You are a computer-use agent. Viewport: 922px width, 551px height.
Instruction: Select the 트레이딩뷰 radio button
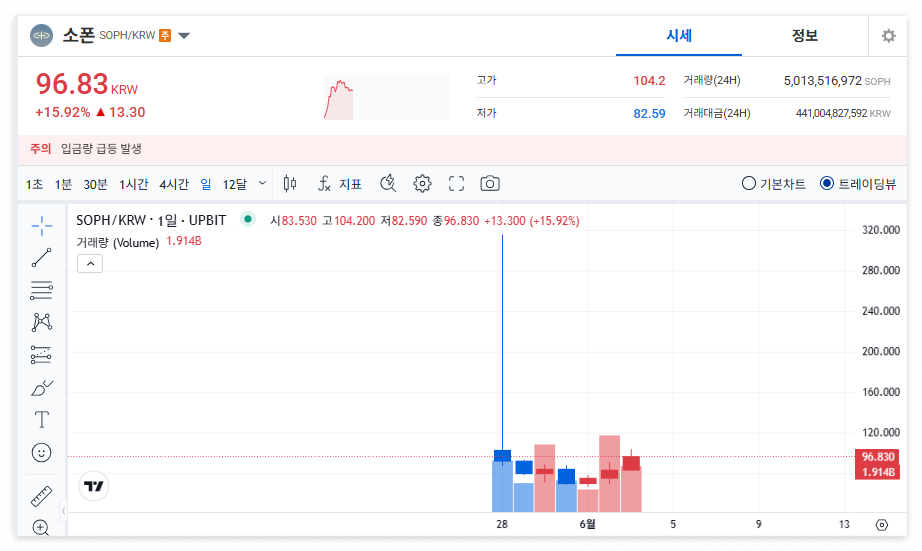(827, 184)
